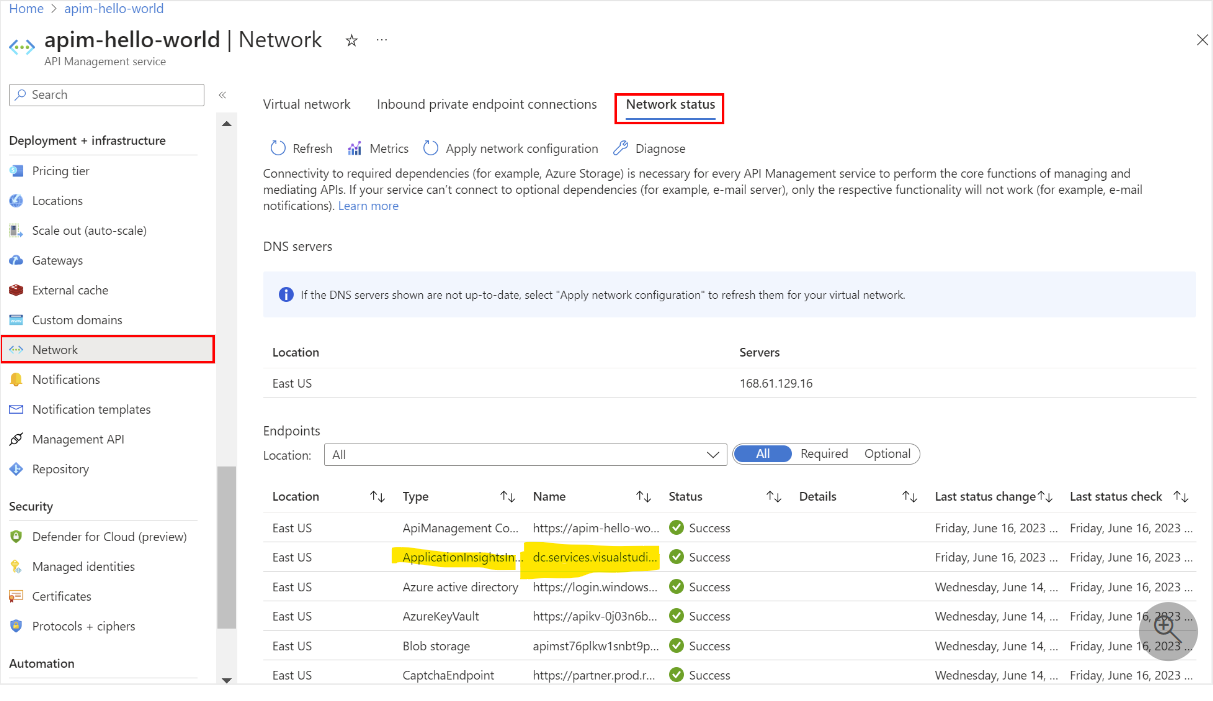1213x701 pixels.
Task: Click Apply network configuration button
Action: pos(511,148)
